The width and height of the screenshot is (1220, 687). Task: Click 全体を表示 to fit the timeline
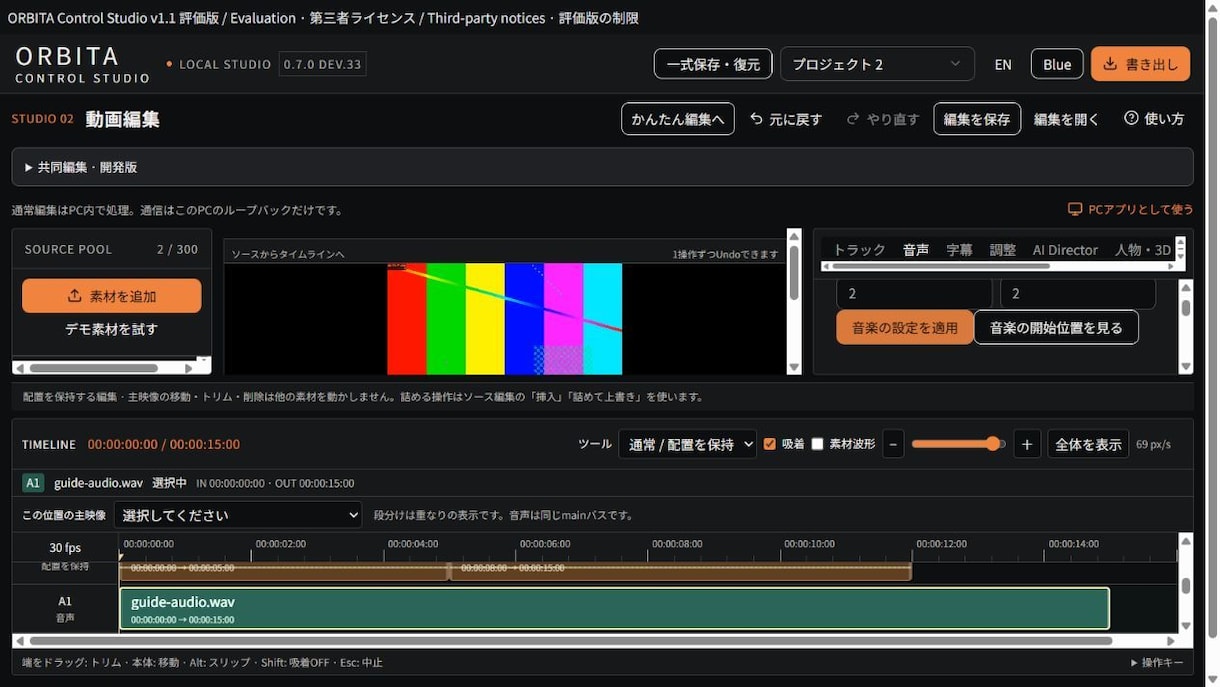click(1088, 444)
